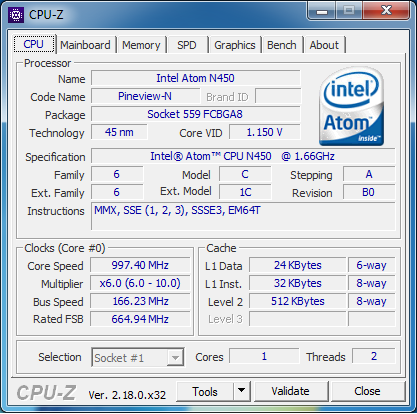This screenshot has width=417, height=414.
Task: Click the Ext. Family value 6
Action: click(117, 192)
